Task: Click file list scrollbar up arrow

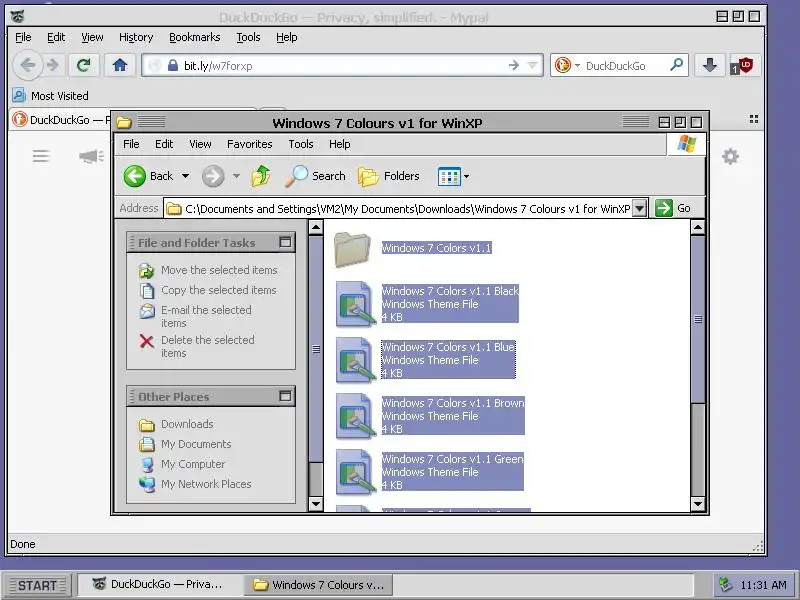Action: click(x=698, y=227)
